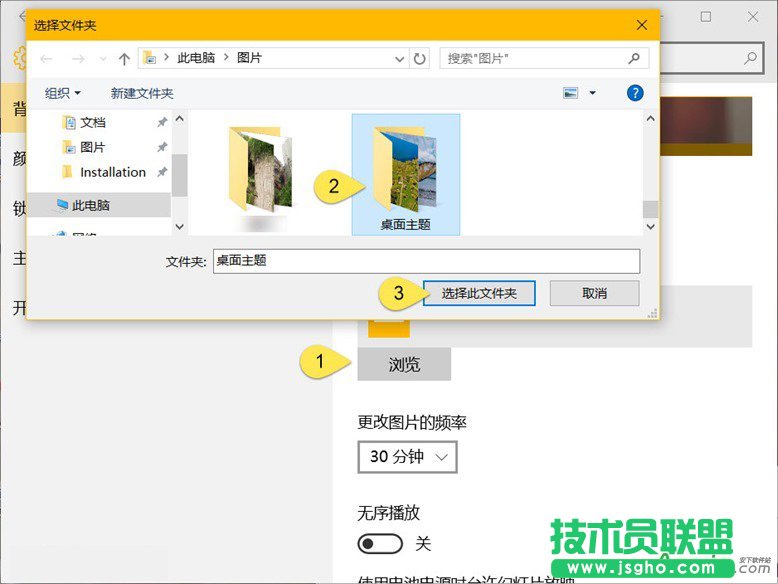
Task: Click 取消 button
Action: tap(594, 293)
